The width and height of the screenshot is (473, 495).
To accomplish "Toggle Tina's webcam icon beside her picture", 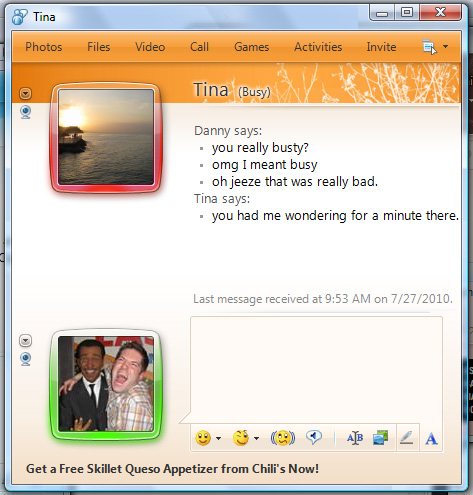I will coord(26,112).
